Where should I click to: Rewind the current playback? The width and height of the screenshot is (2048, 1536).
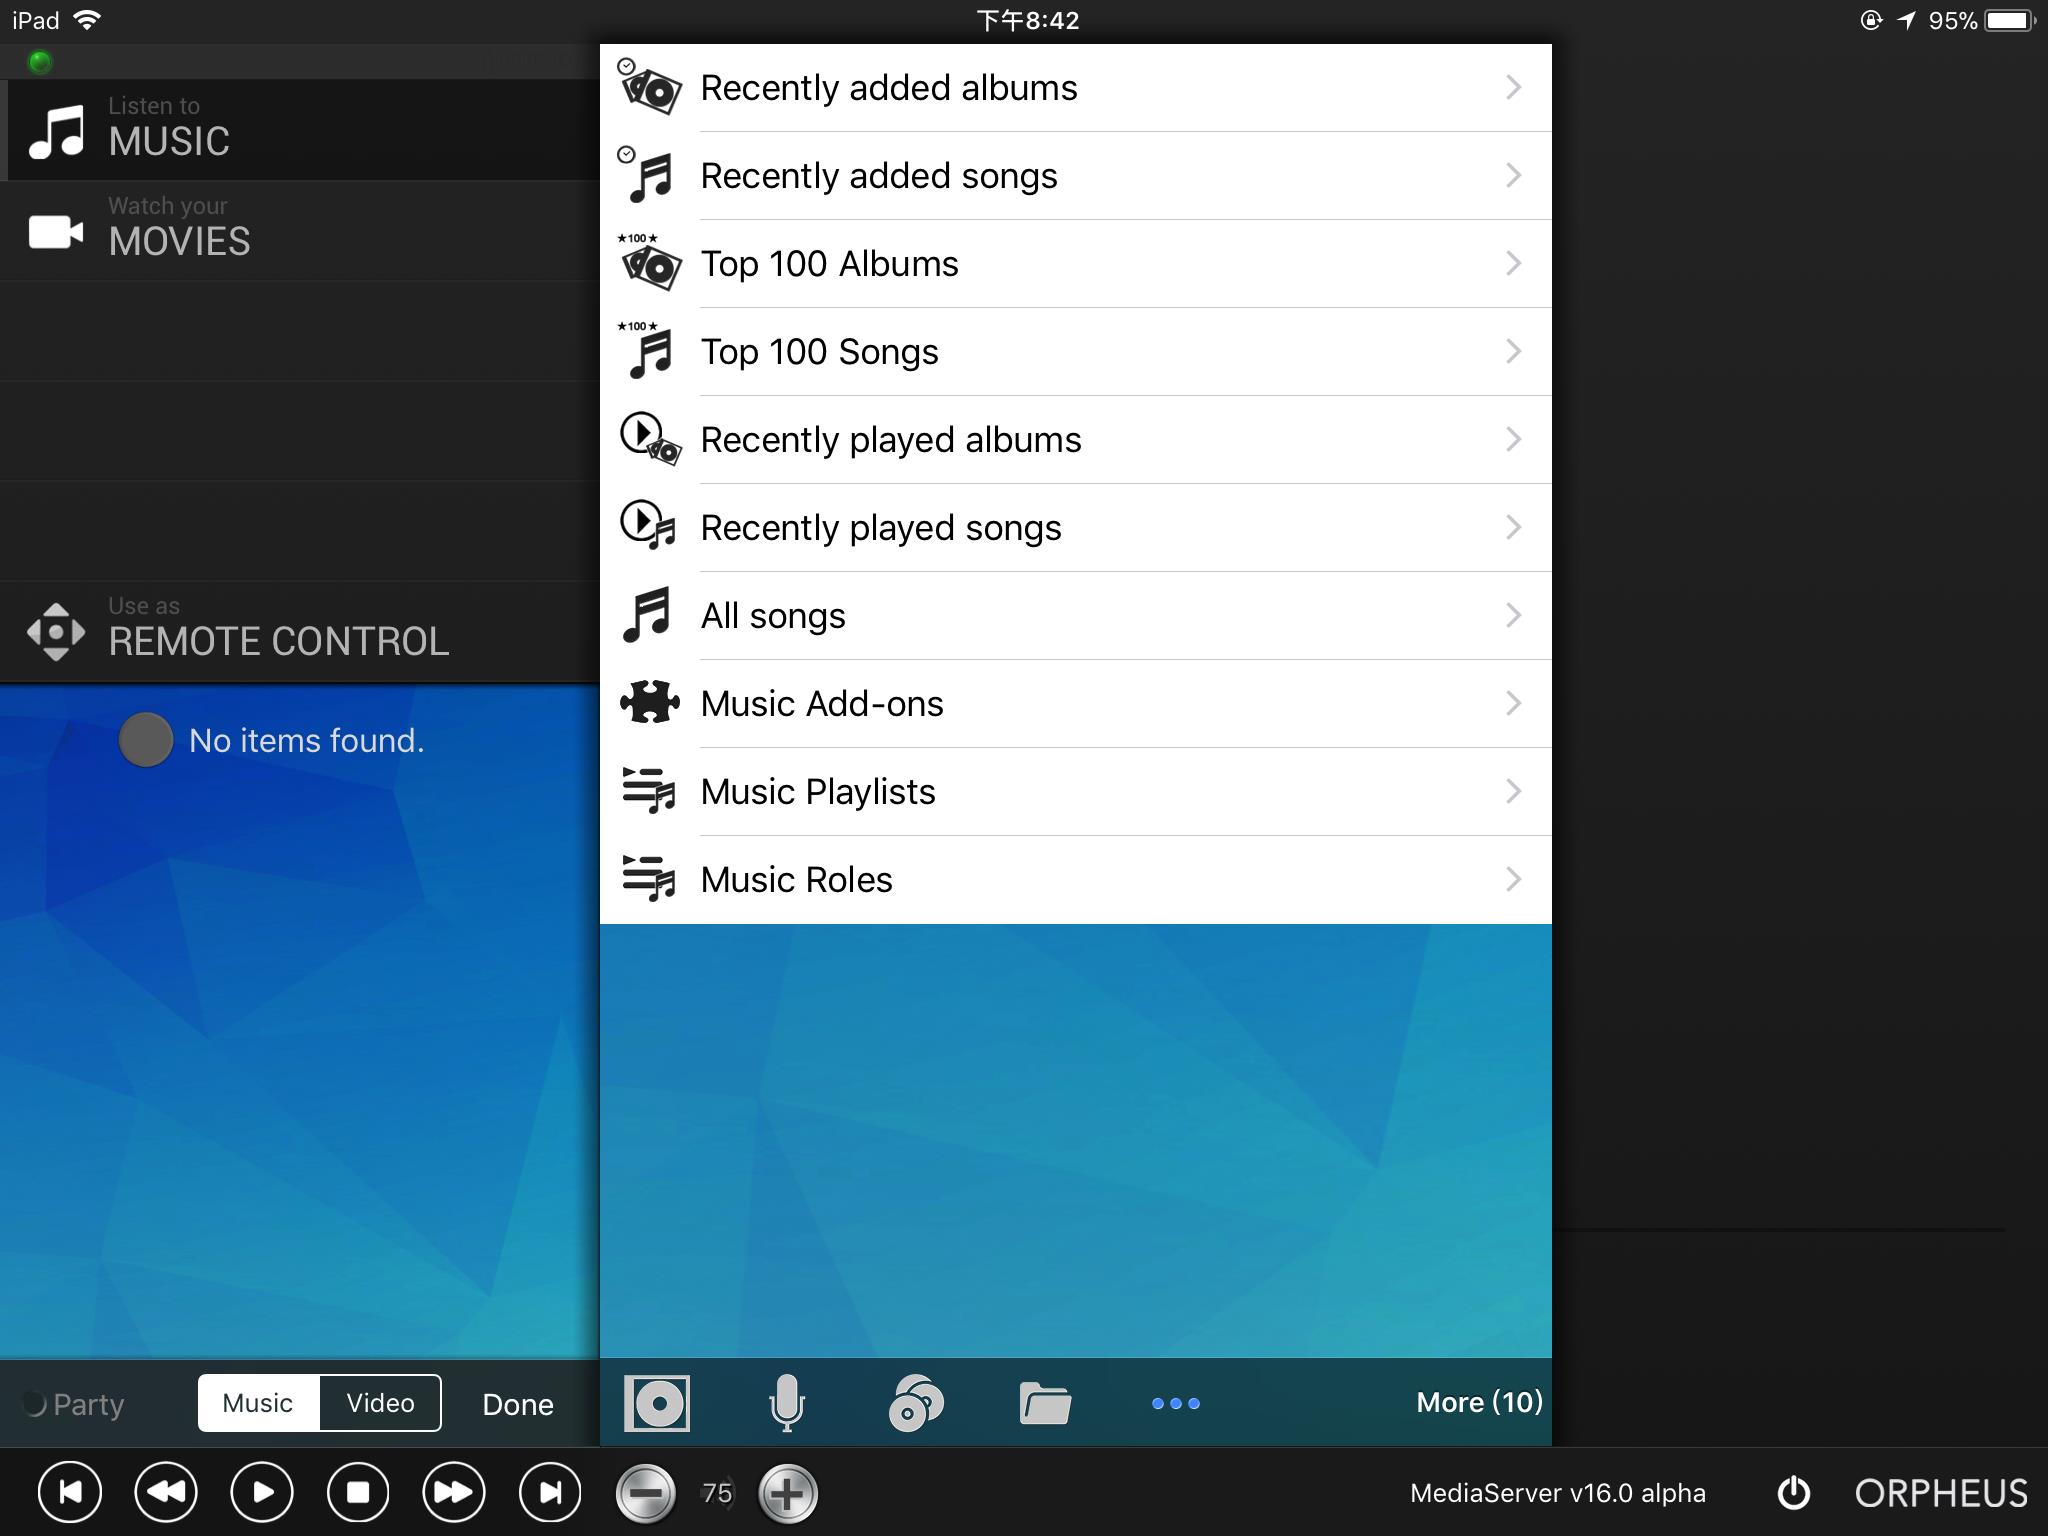166,1493
